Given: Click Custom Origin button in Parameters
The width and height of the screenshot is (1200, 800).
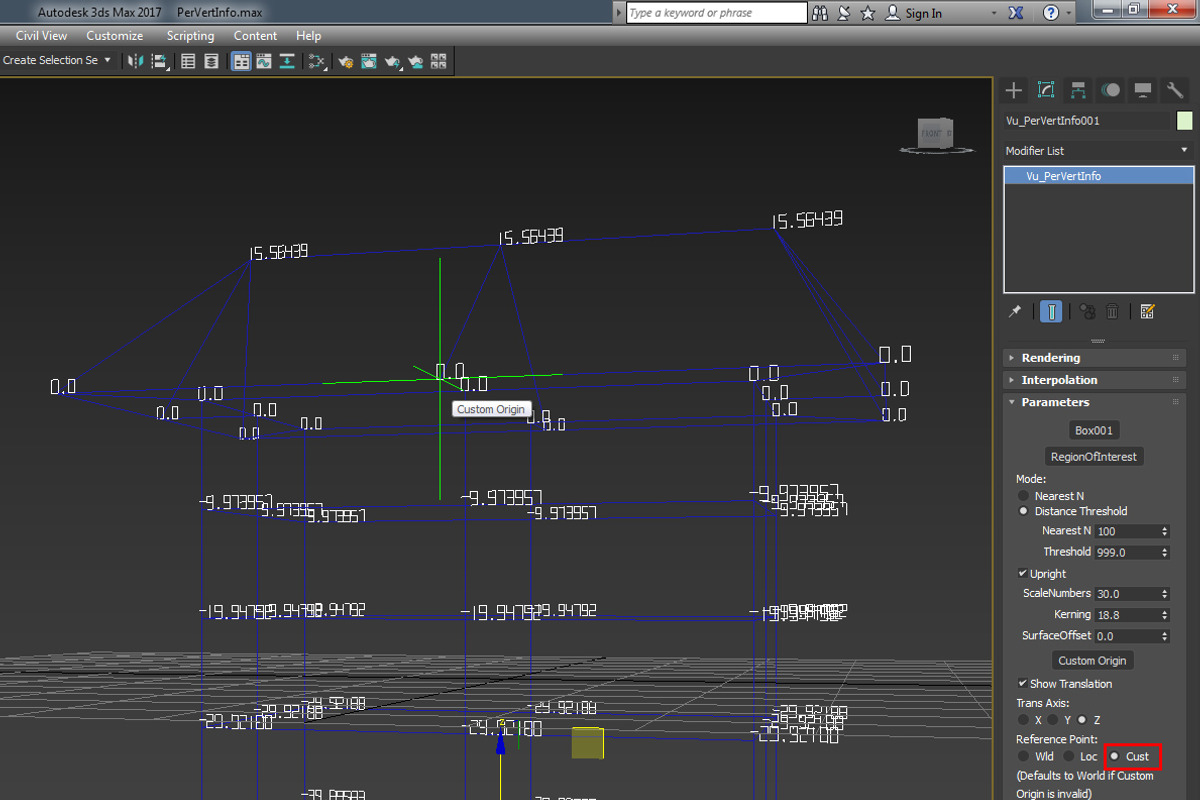Looking at the screenshot, I should point(1092,661).
